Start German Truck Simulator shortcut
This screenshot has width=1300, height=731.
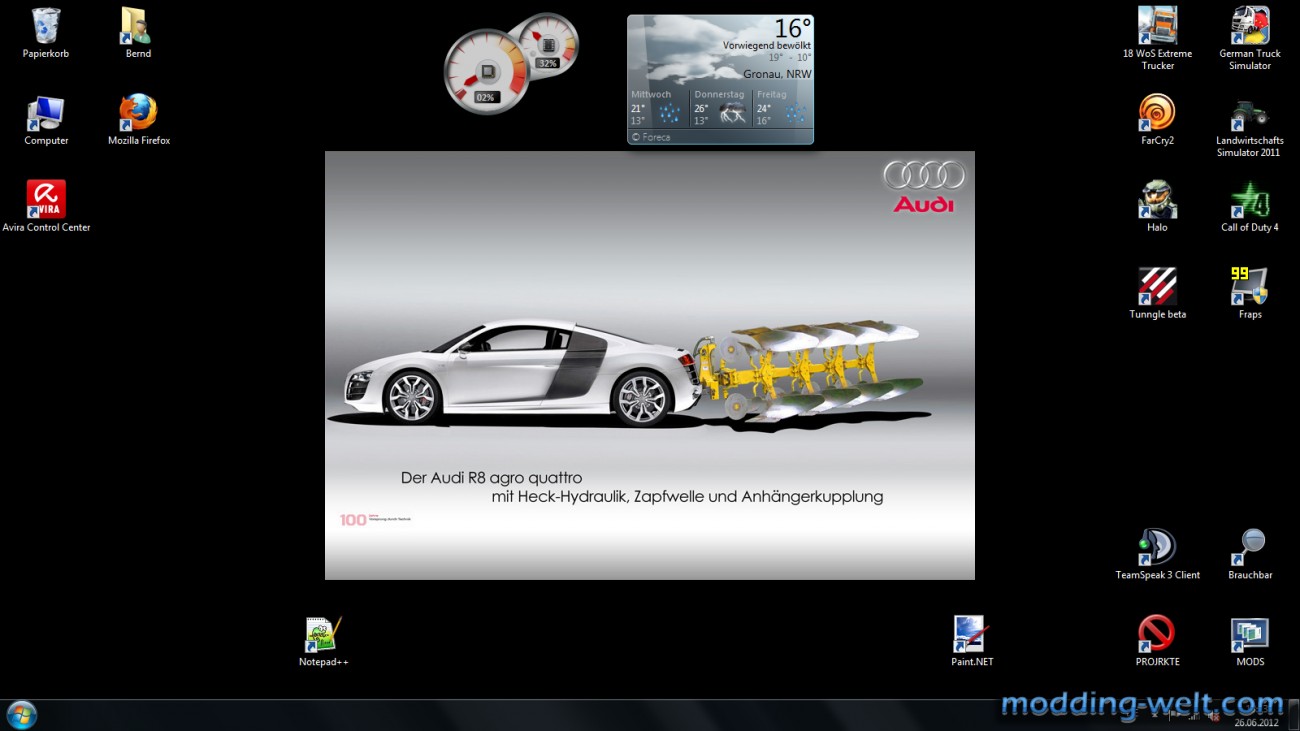pyautogui.click(x=1250, y=38)
